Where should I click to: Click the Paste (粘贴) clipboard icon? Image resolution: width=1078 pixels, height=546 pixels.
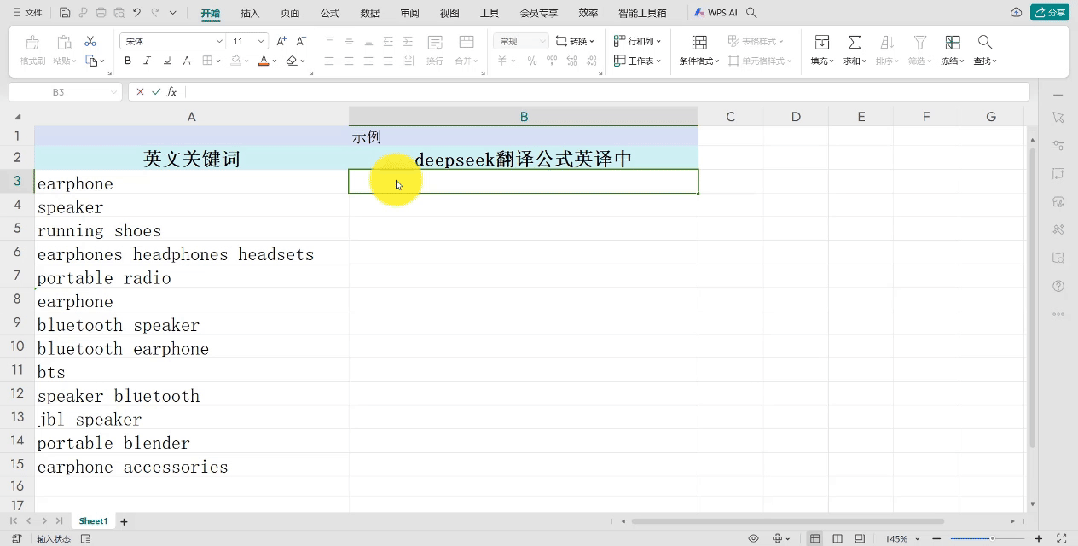tap(63, 43)
